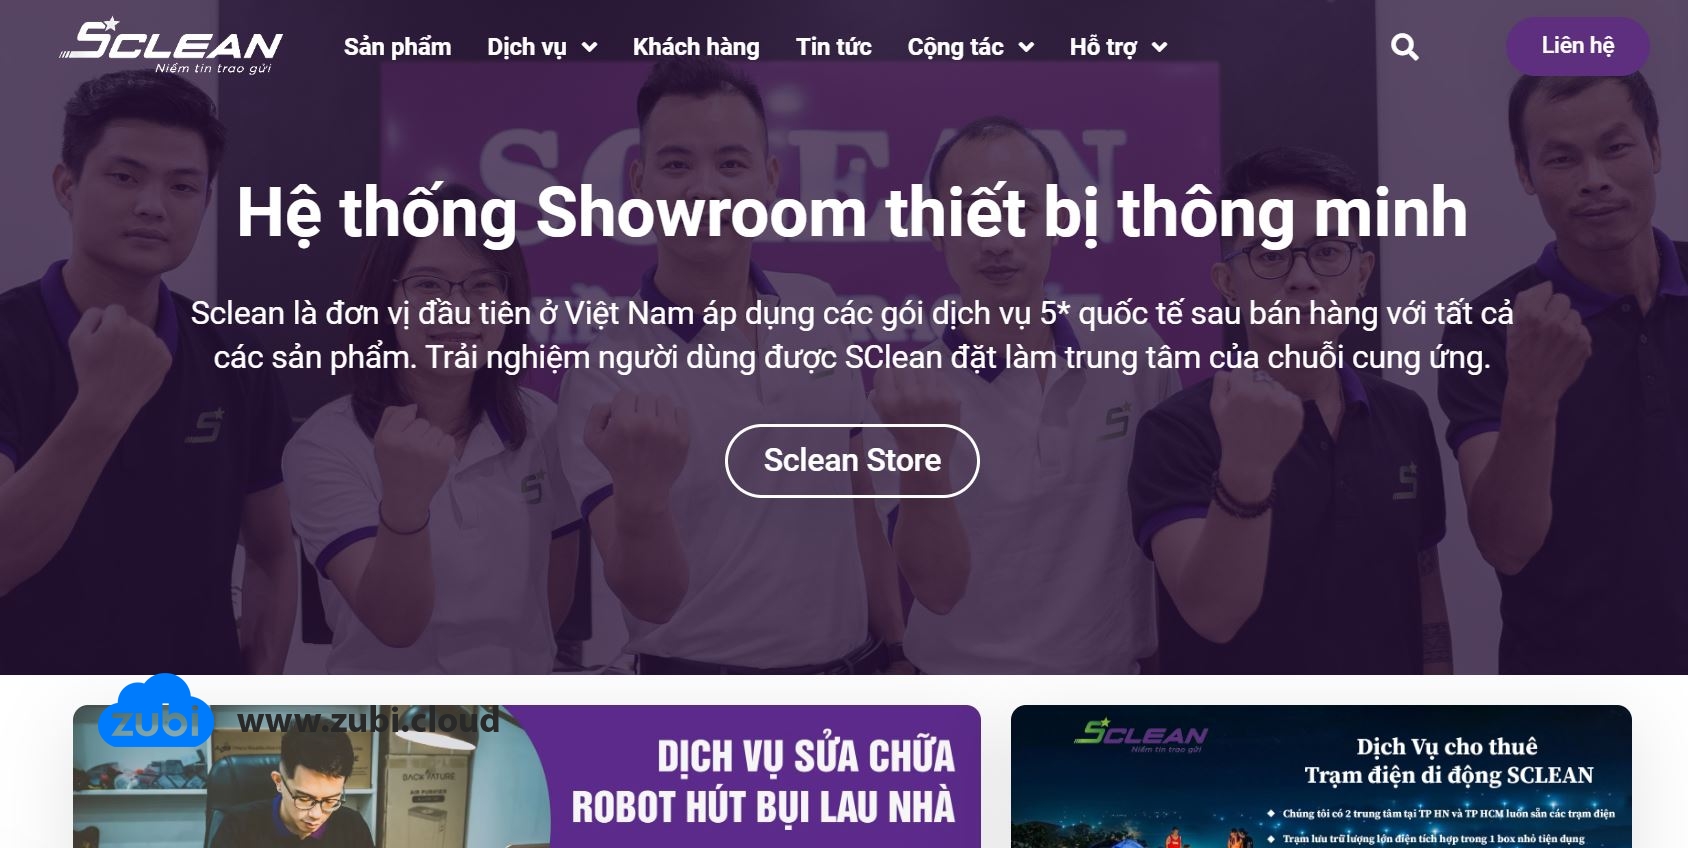This screenshot has height=848, width=1688.
Task: Select the Hỗ trợ menu label
Action: tap(1103, 47)
